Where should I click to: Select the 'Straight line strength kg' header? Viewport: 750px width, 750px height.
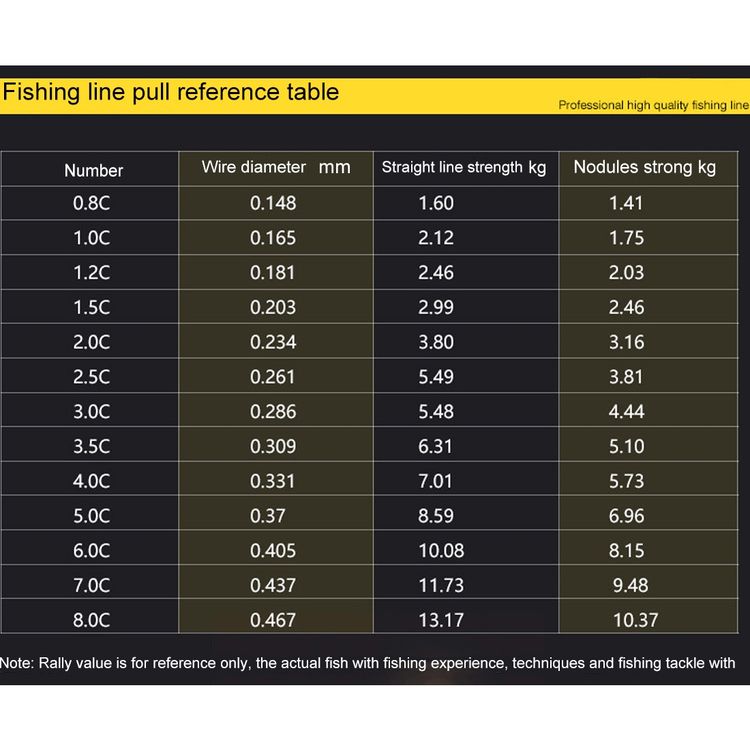[x=463, y=167]
